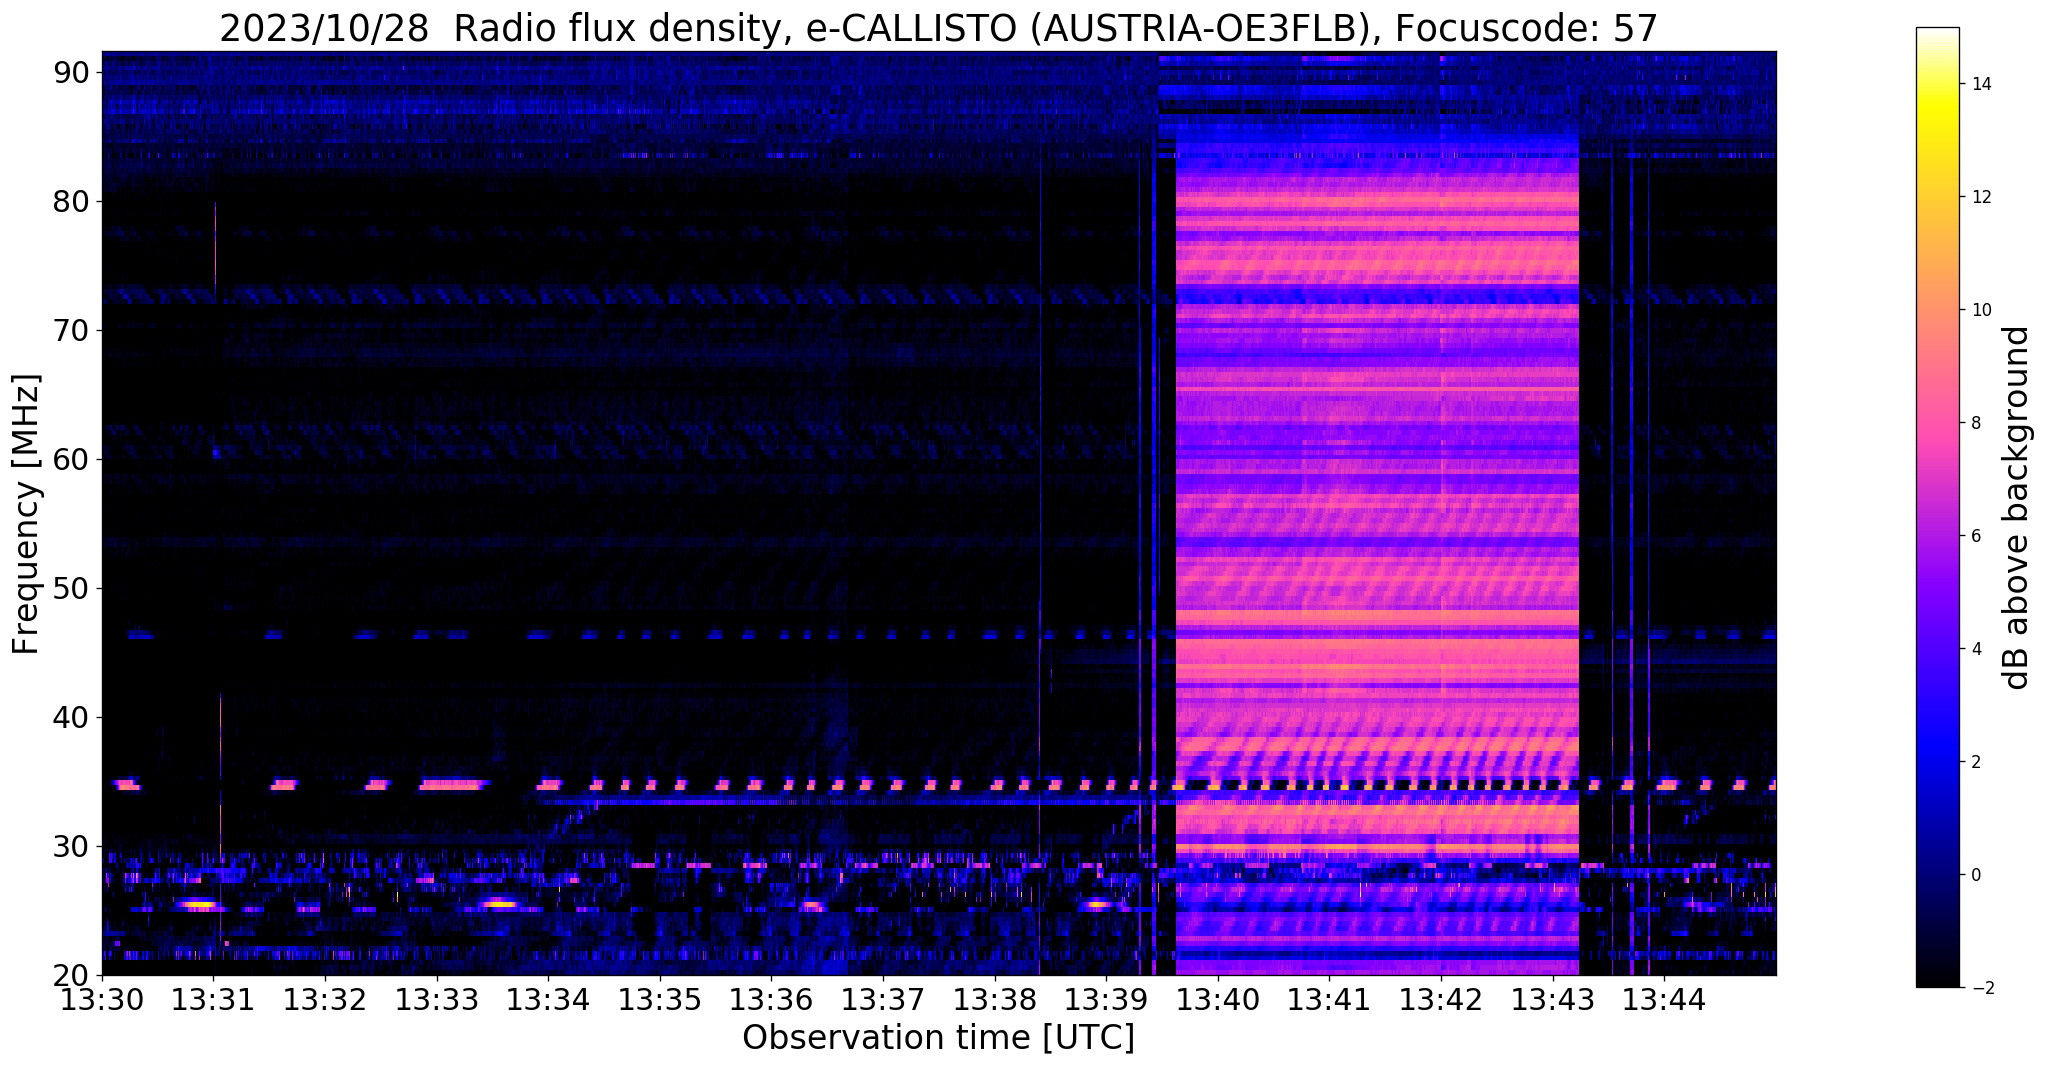Click the 13:40 time tick label
The width and height of the screenshot is (2047, 1067).
click(1217, 999)
